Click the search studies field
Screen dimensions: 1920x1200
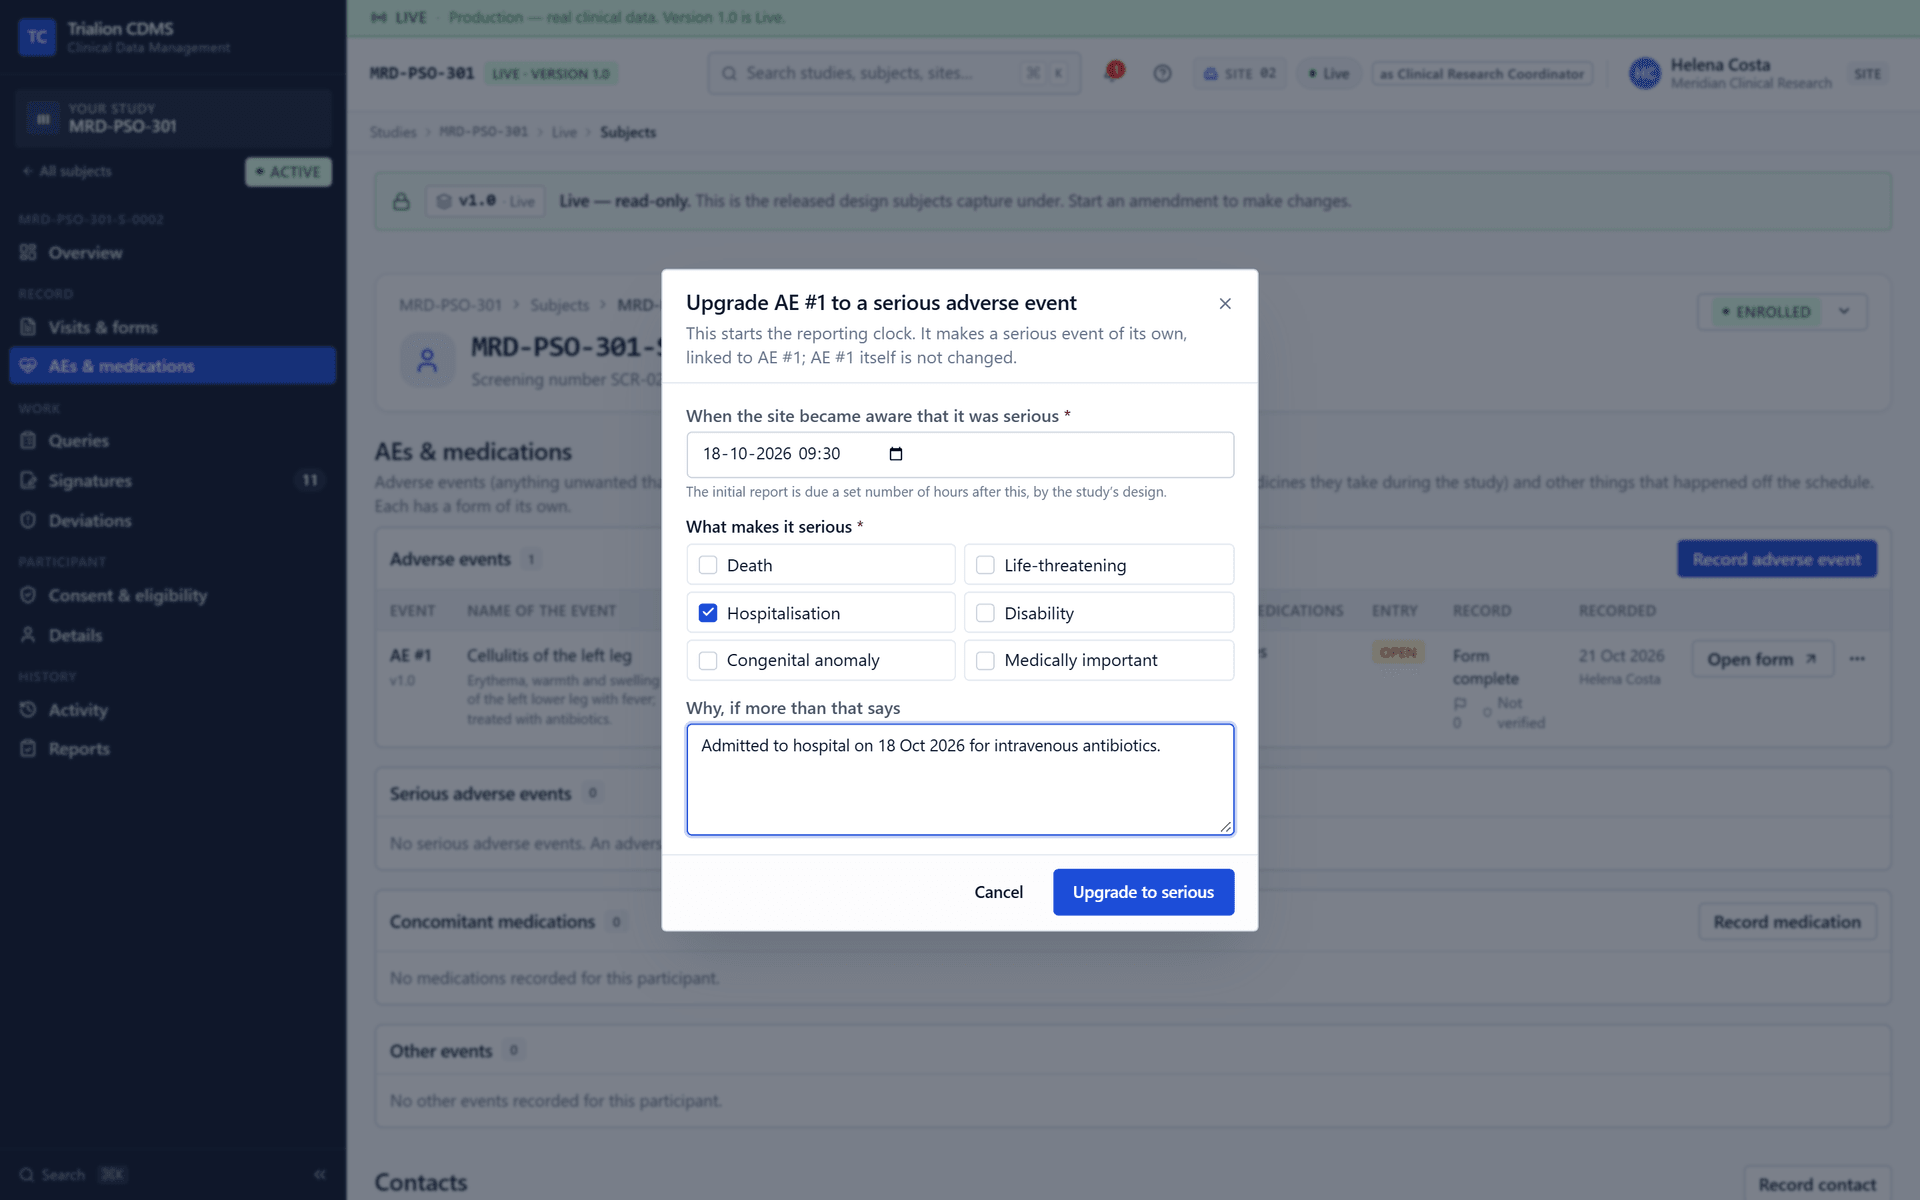point(894,73)
